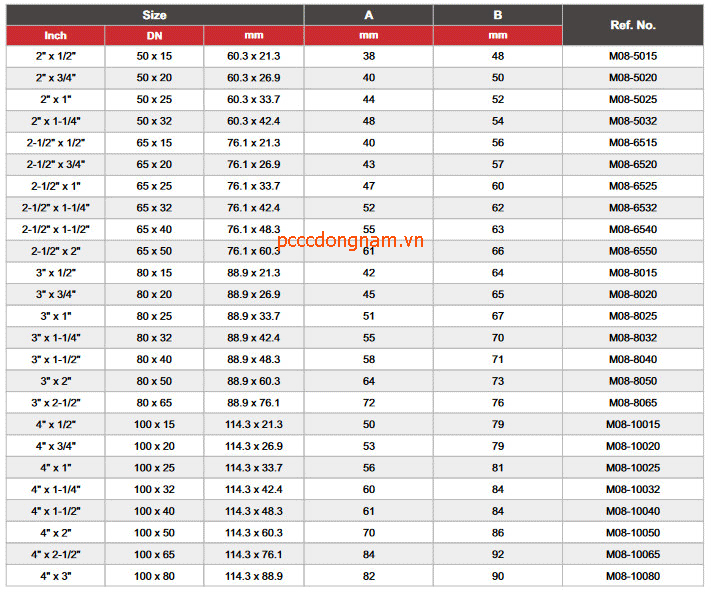
Task: Select reference number M08-5015
Action: click(x=632, y=56)
